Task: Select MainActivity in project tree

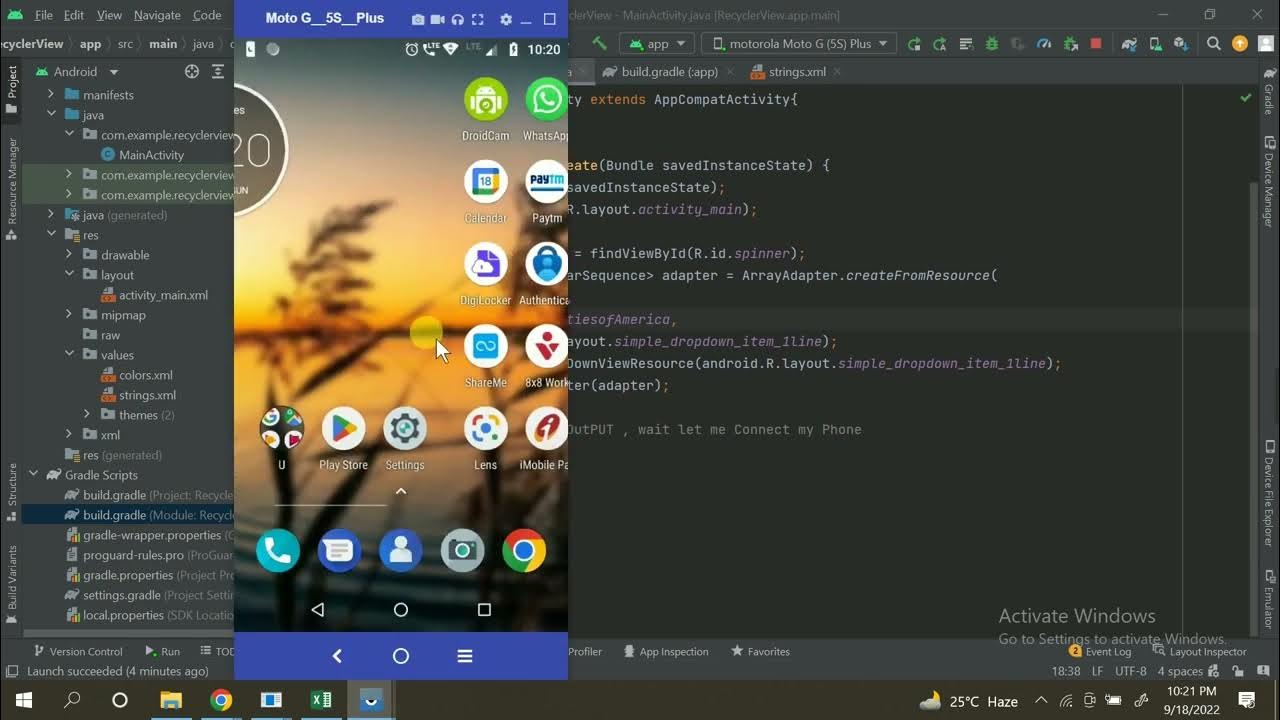Action: point(142,155)
